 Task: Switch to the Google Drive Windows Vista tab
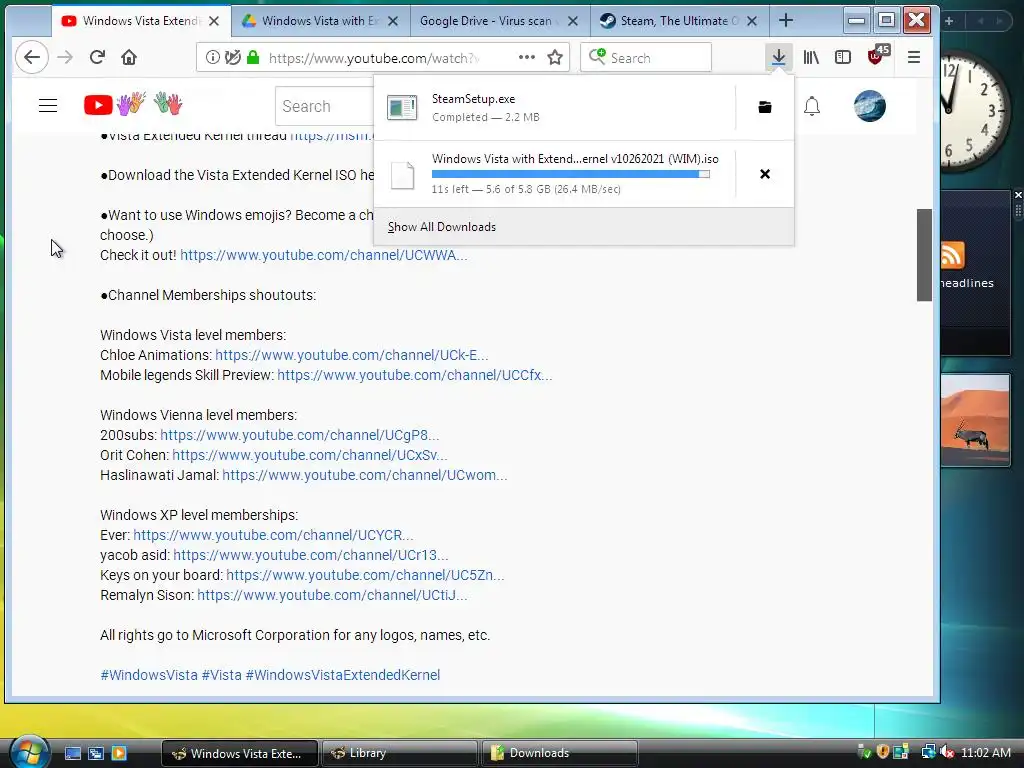(320, 21)
